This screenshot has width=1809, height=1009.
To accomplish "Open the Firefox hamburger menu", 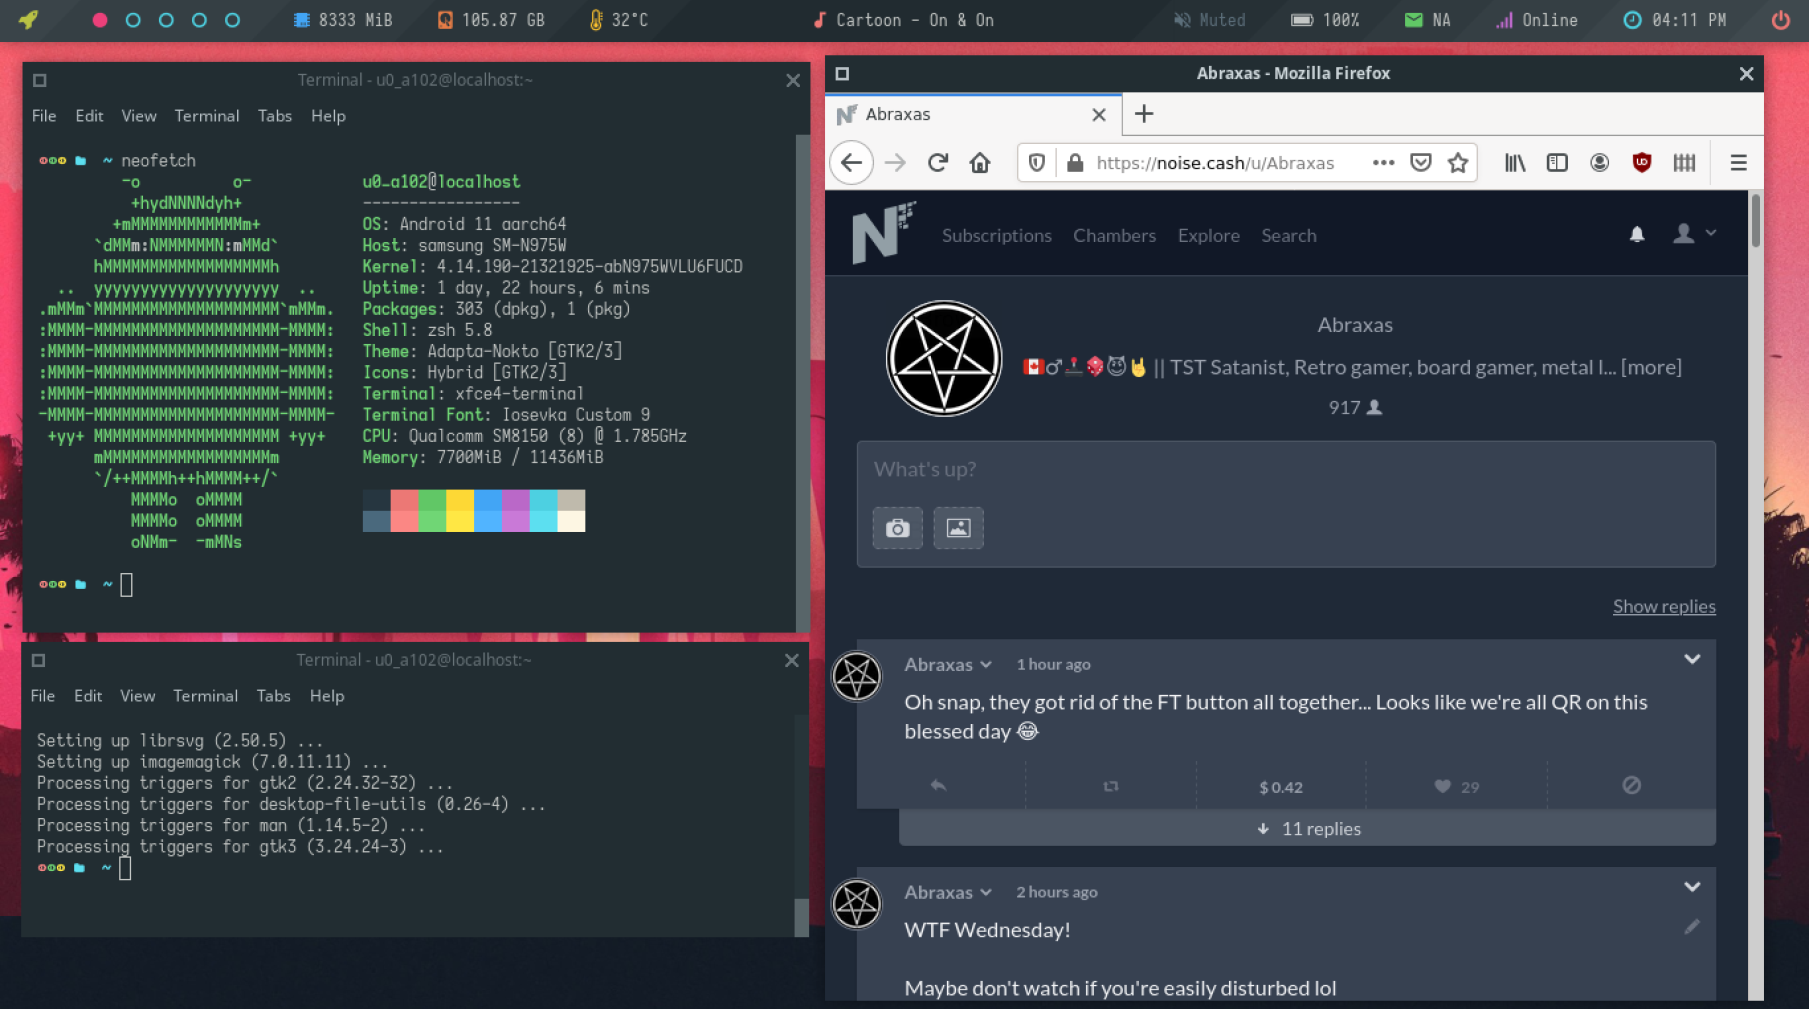I will coord(1739,163).
